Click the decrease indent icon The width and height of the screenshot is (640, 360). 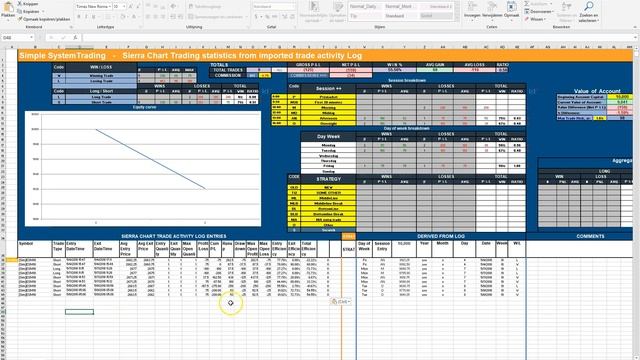click(173, 17)
